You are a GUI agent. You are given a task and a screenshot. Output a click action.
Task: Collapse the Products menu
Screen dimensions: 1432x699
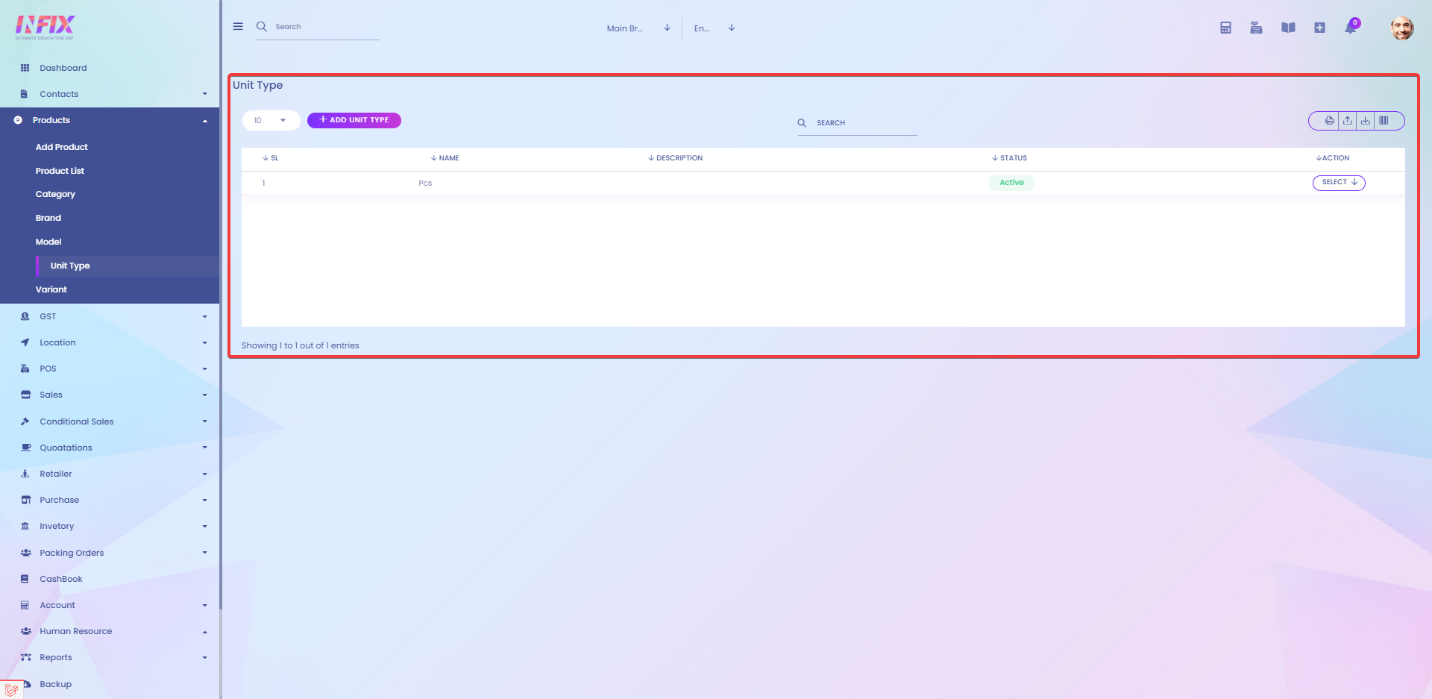click(205, 120)
